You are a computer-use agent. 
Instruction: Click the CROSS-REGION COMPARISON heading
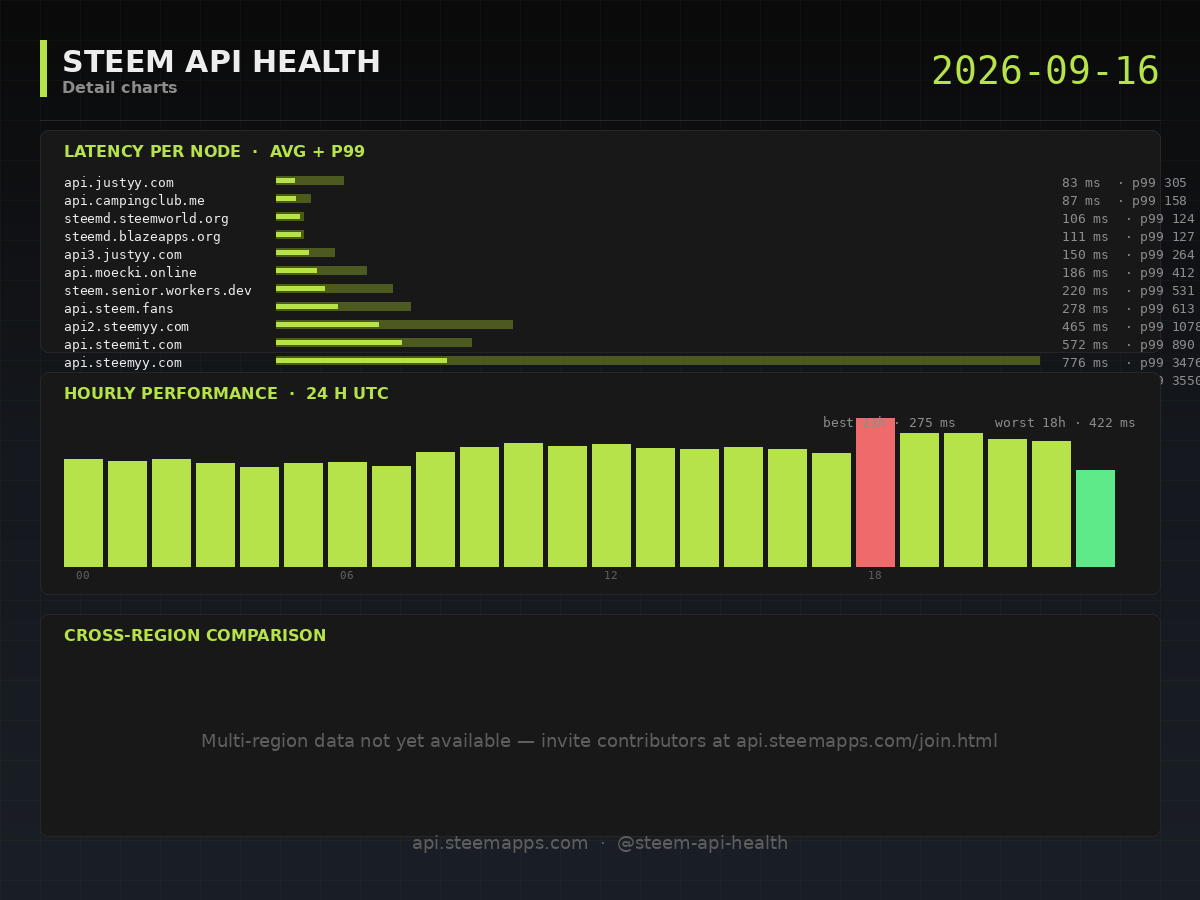[x=195, y=636]
